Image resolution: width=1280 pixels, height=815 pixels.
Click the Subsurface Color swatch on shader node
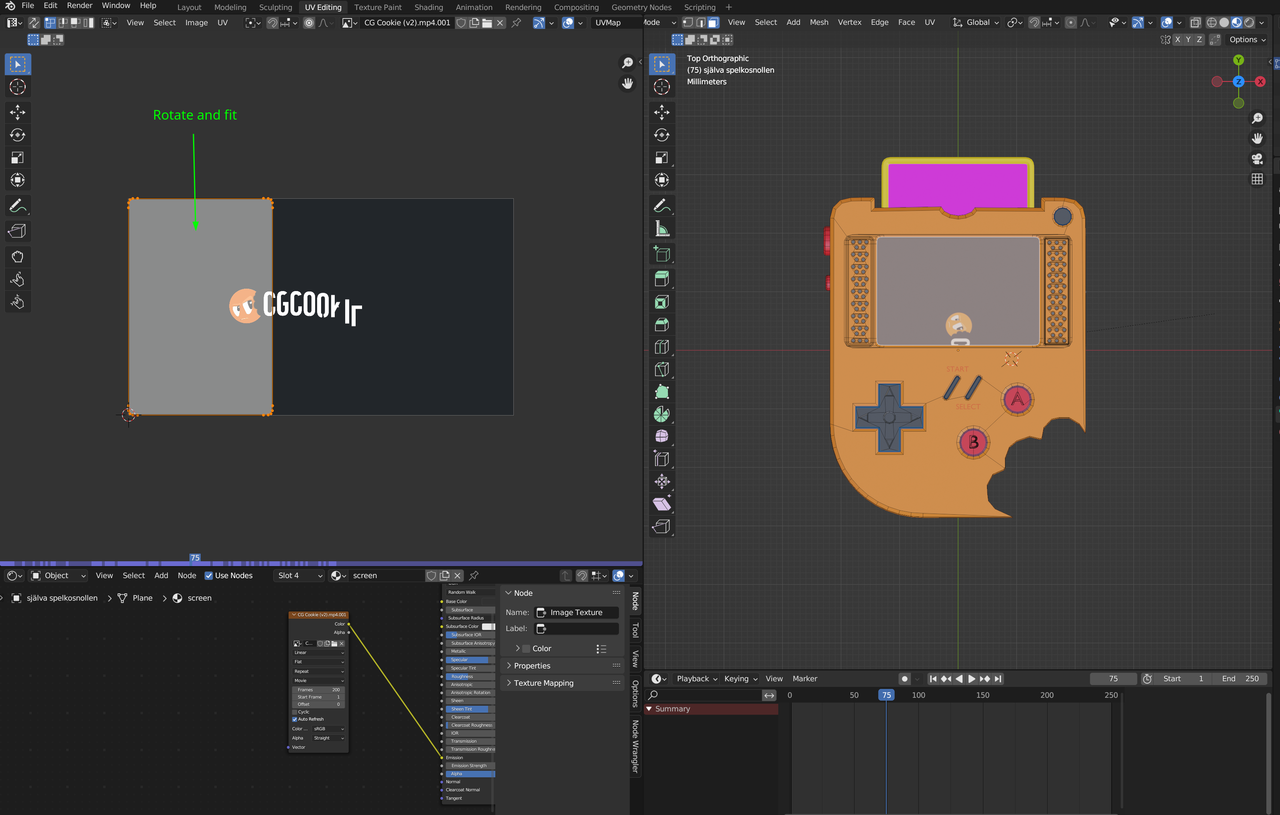pos(488,626)
